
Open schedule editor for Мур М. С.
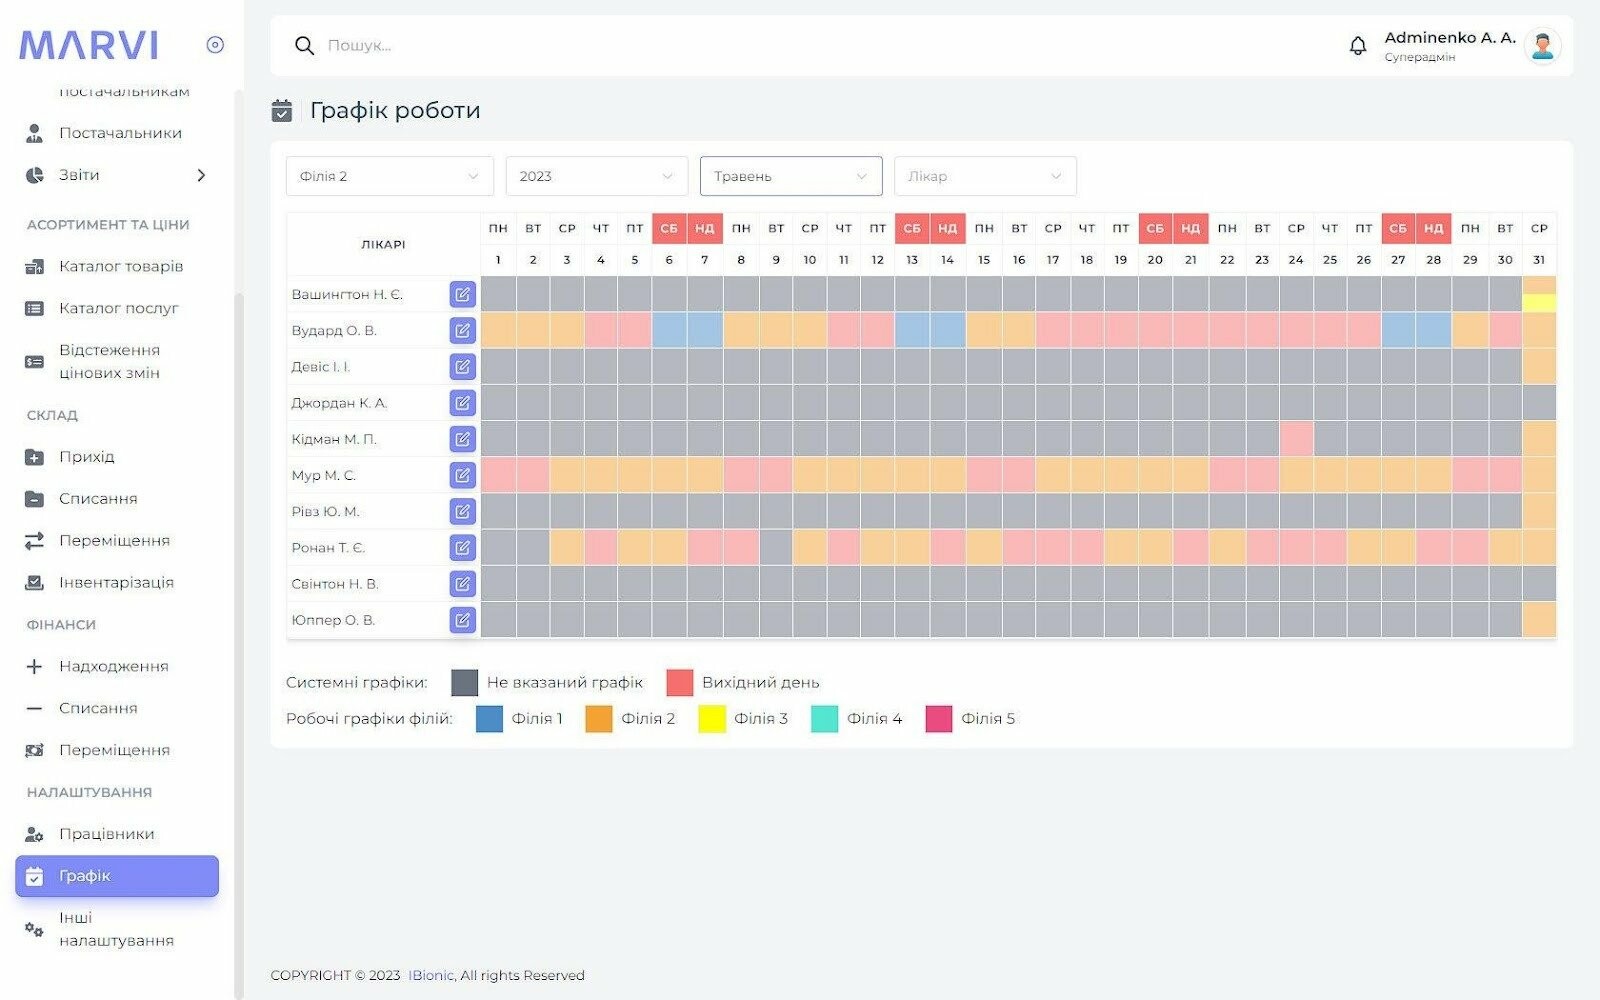pyautogui.click(x=462, y=476)
